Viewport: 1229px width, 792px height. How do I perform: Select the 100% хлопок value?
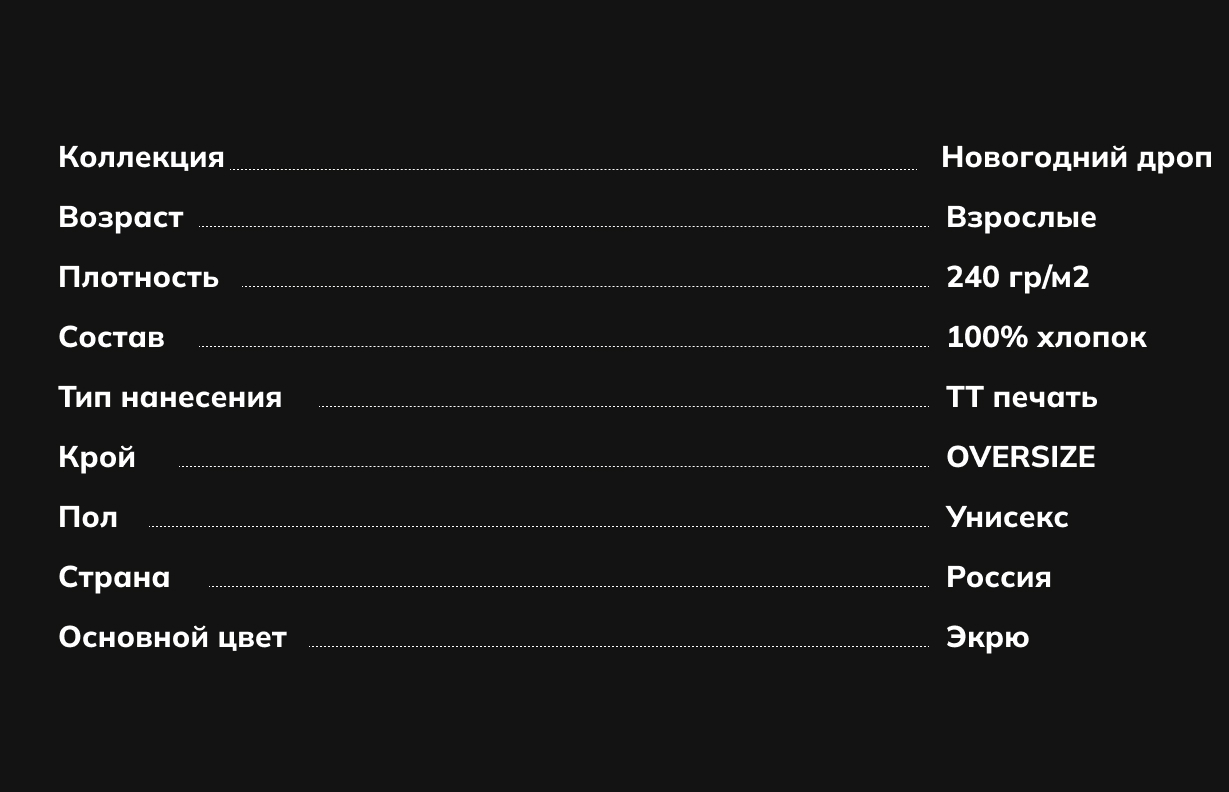point(1046,337)
